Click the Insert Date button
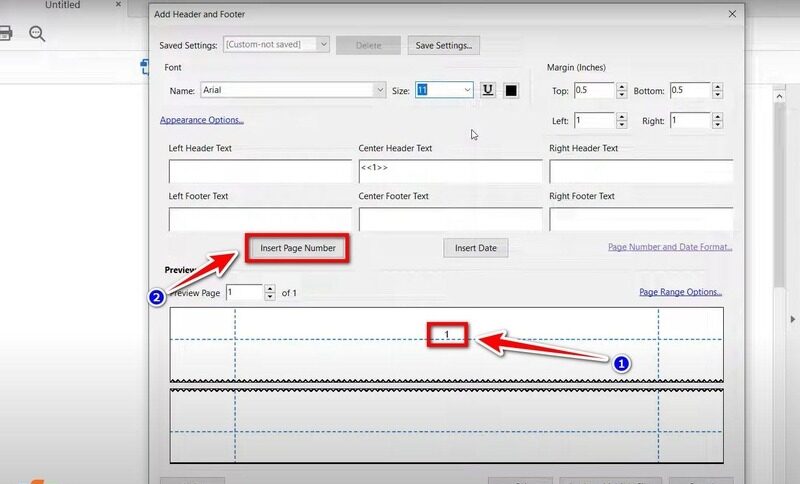 475,248
